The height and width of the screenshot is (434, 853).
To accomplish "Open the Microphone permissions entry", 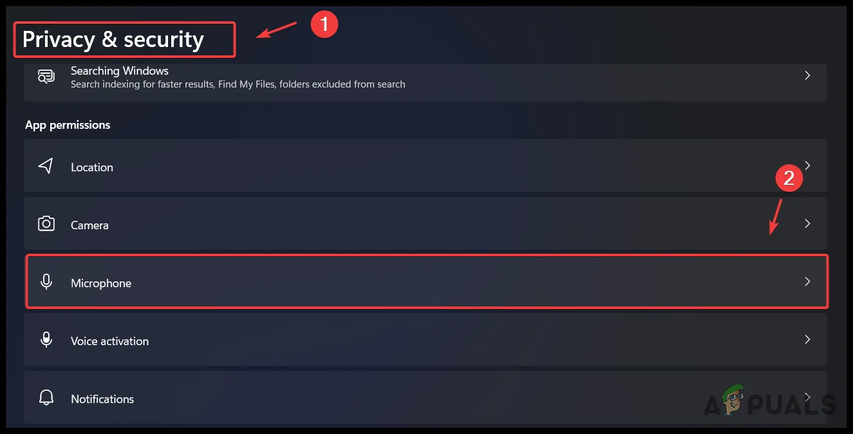I will point(426,282).
